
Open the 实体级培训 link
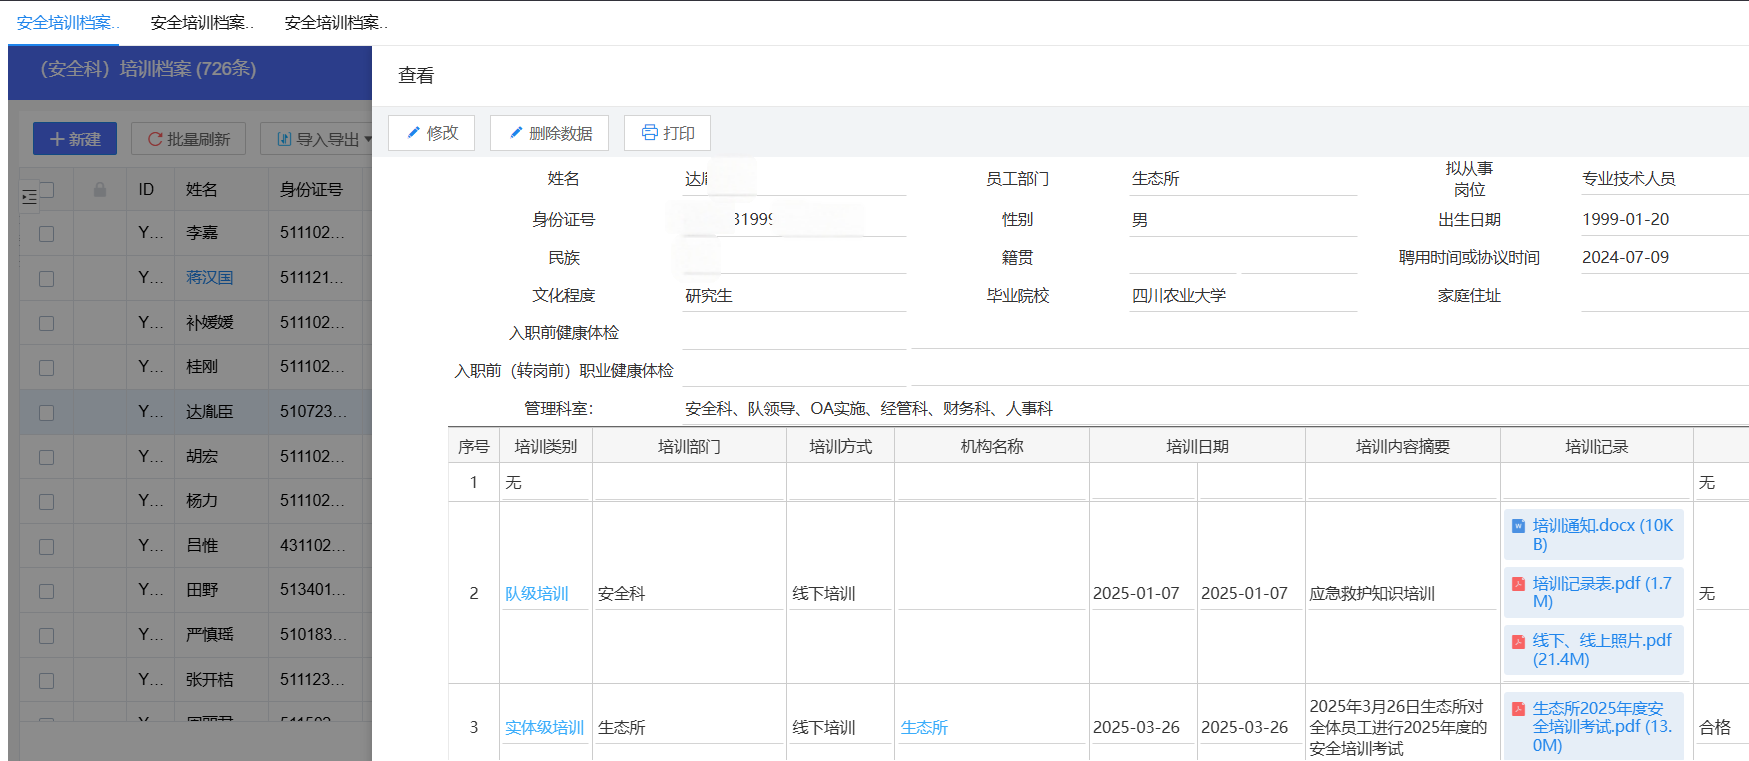(x=544, y=728)
